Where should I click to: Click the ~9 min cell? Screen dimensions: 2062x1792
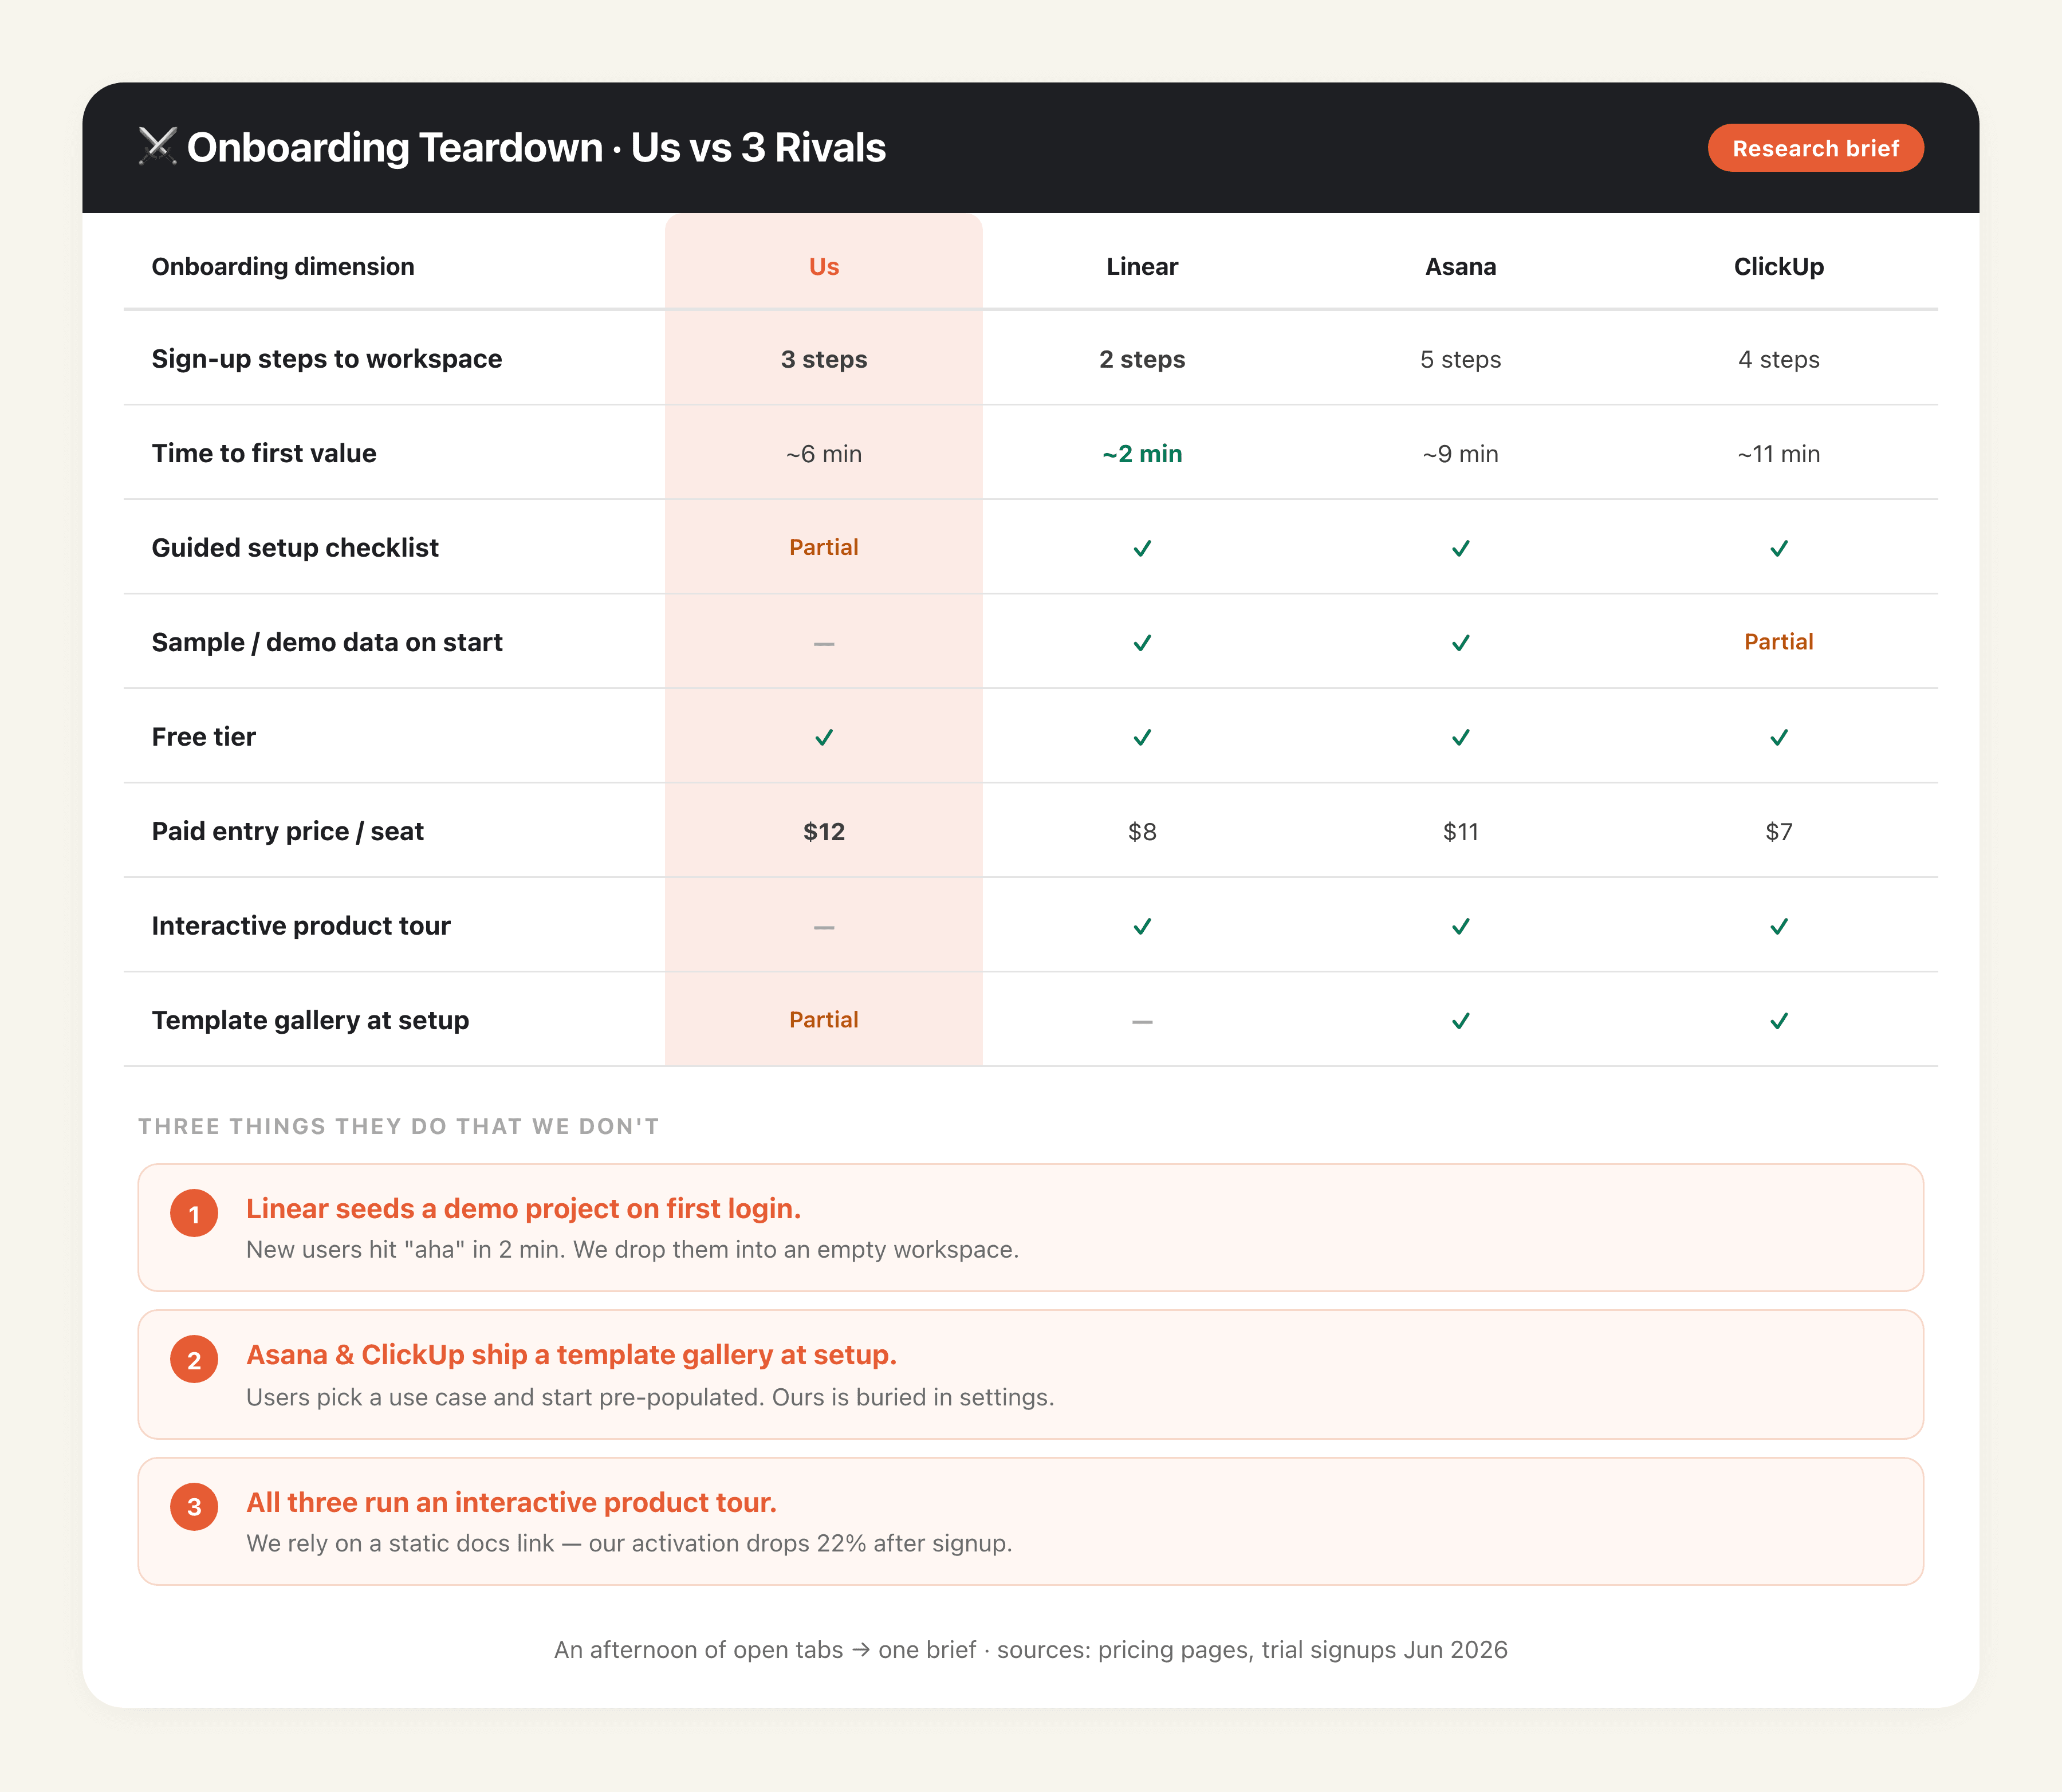click(1460, 454)
